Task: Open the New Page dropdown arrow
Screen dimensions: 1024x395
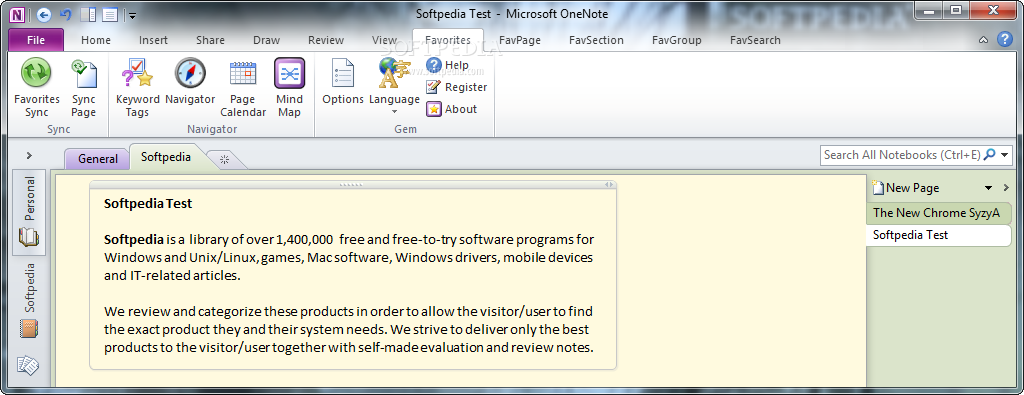Action: 988,188
